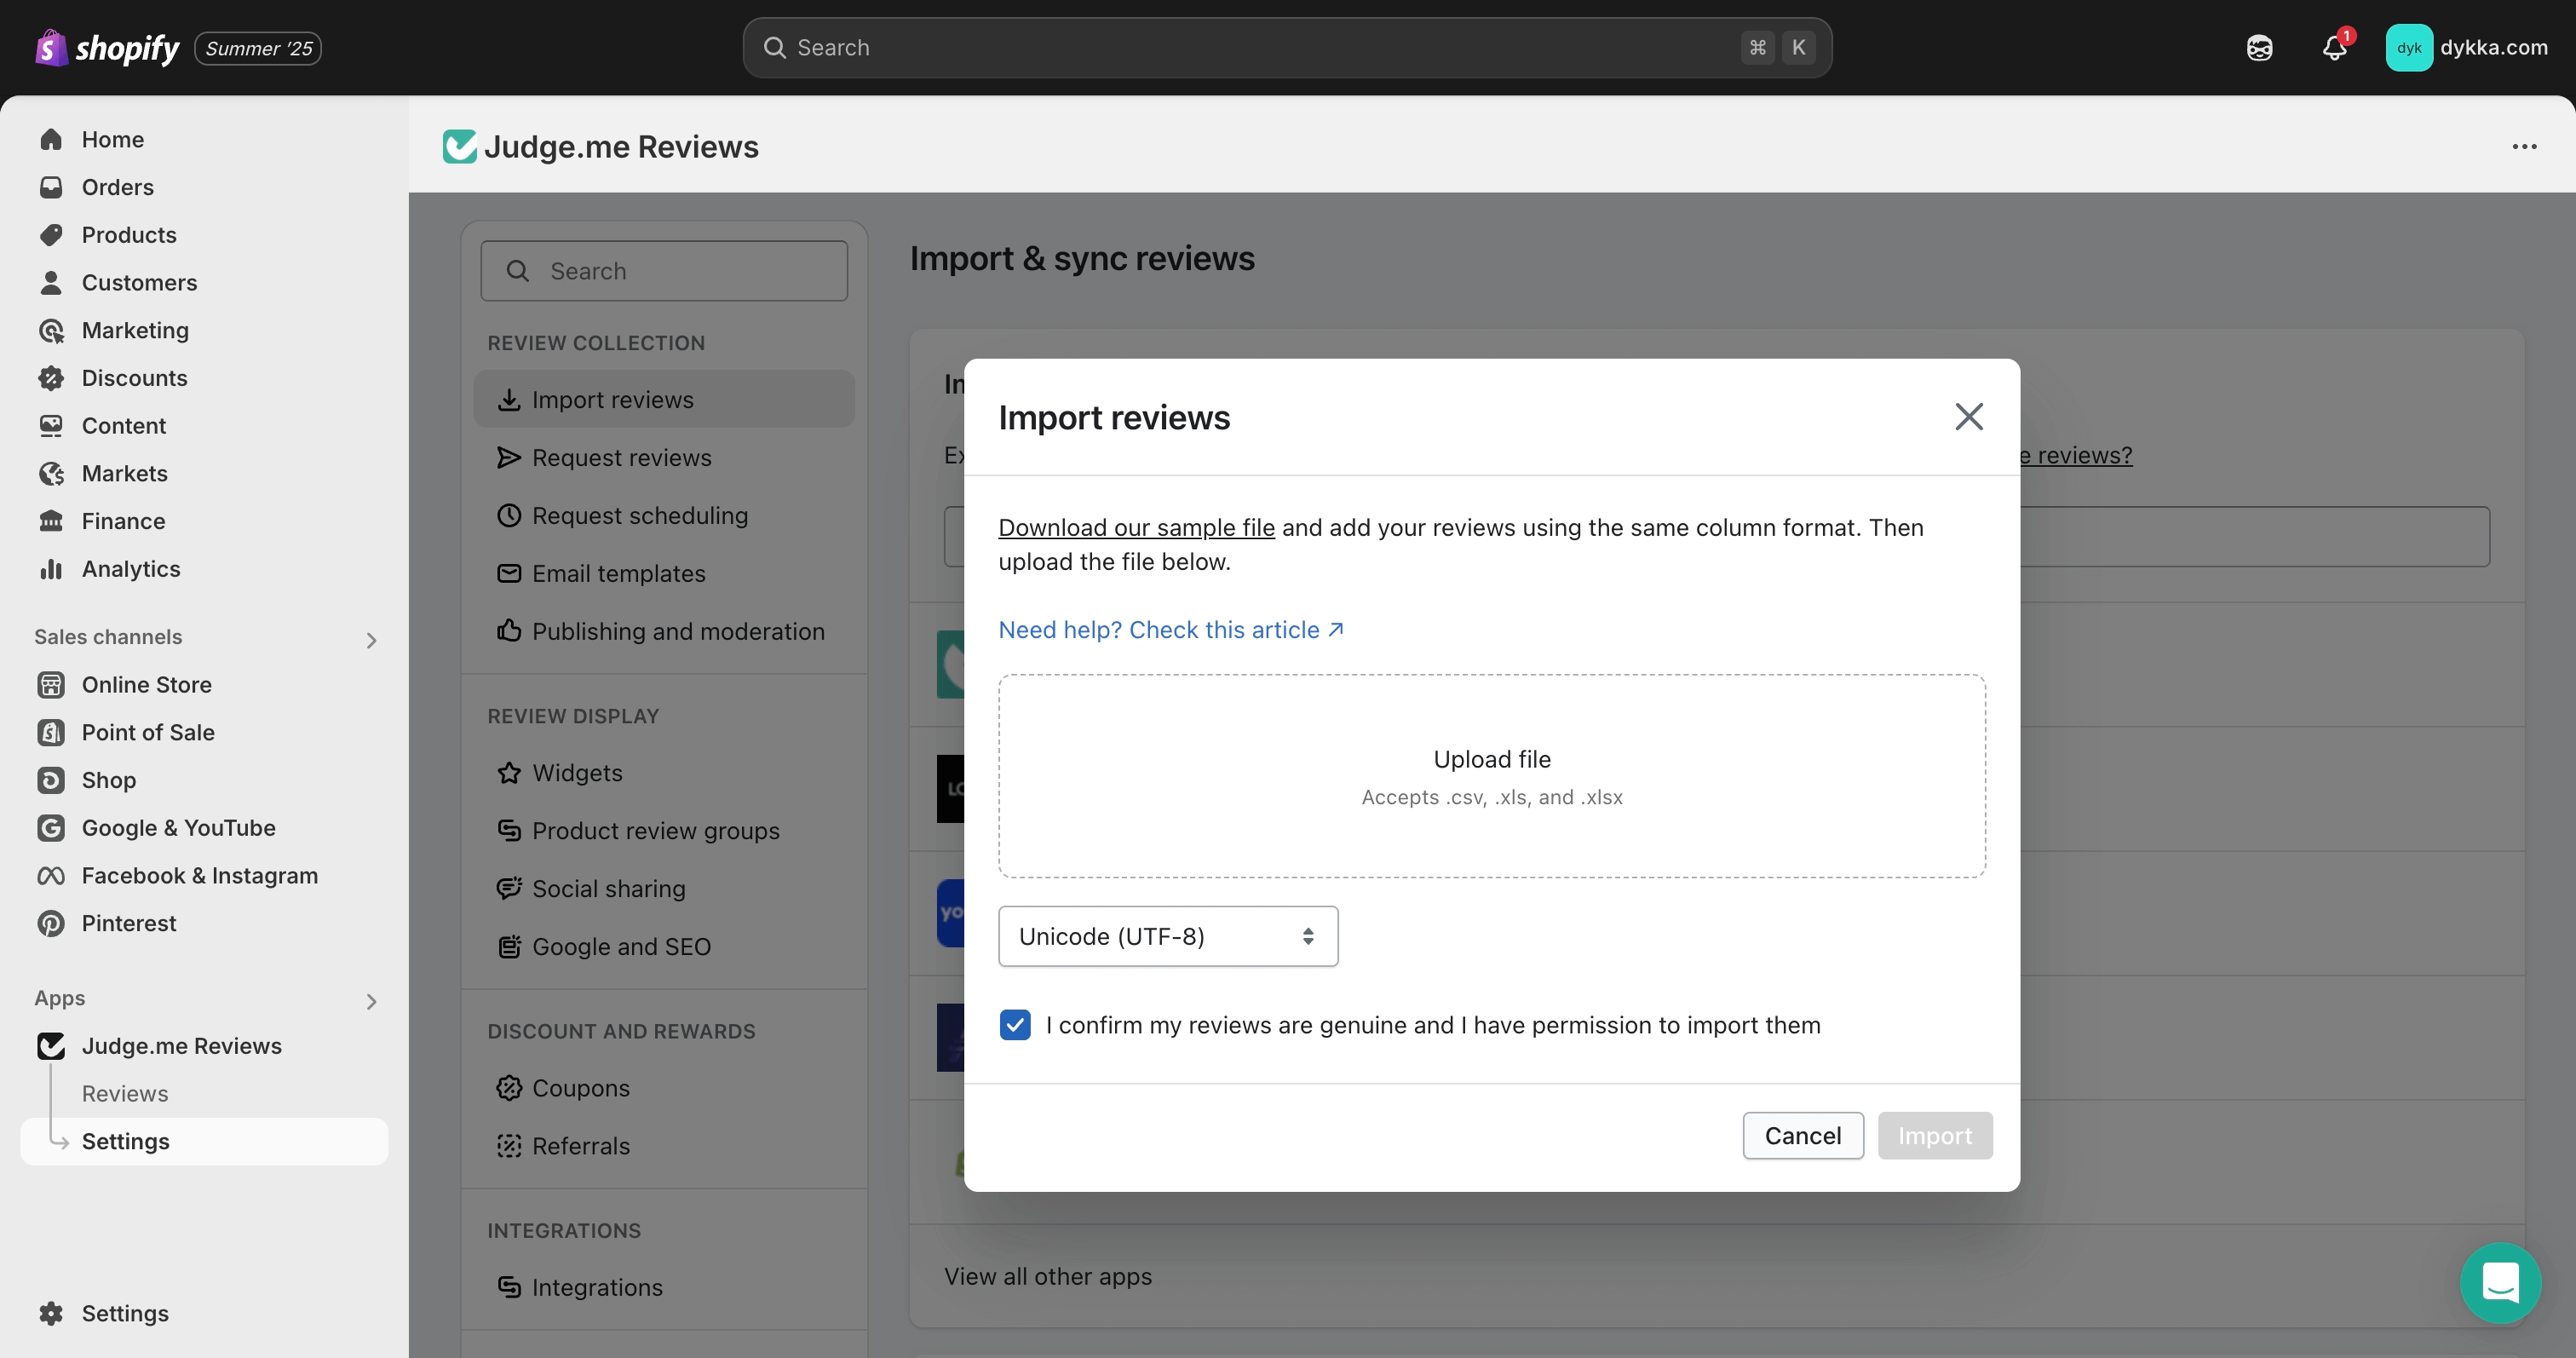
Task: Open Request reviews in Judge.me menu
Action: pyautogui.click(x=621, y=458)
